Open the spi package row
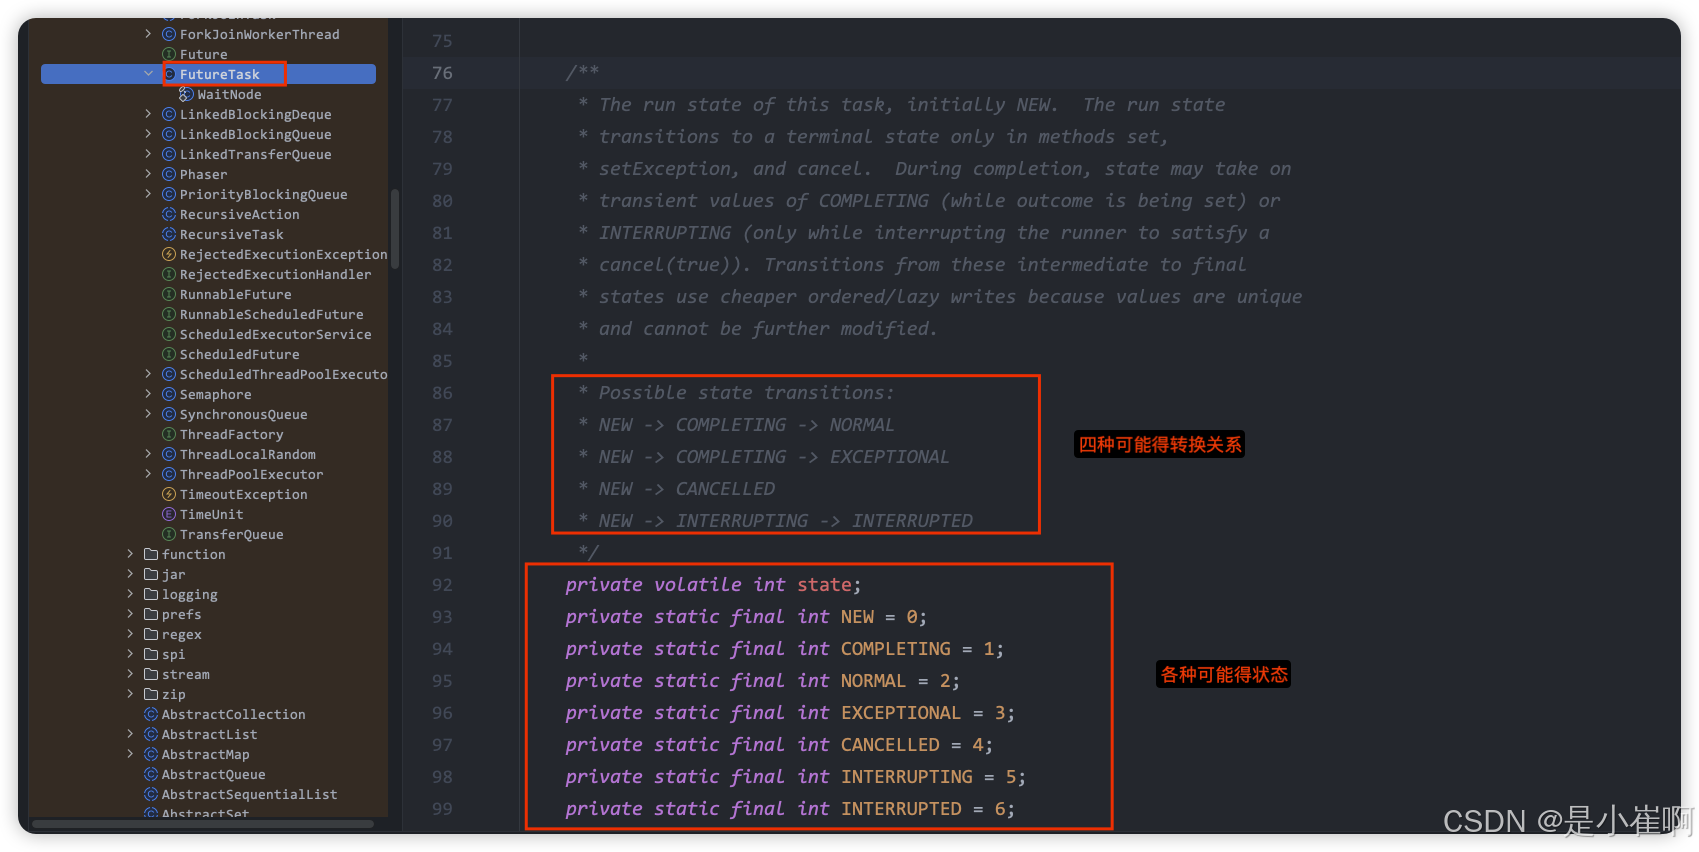Viewport: 1699px width, 852px height. click(x=173, y=654)
